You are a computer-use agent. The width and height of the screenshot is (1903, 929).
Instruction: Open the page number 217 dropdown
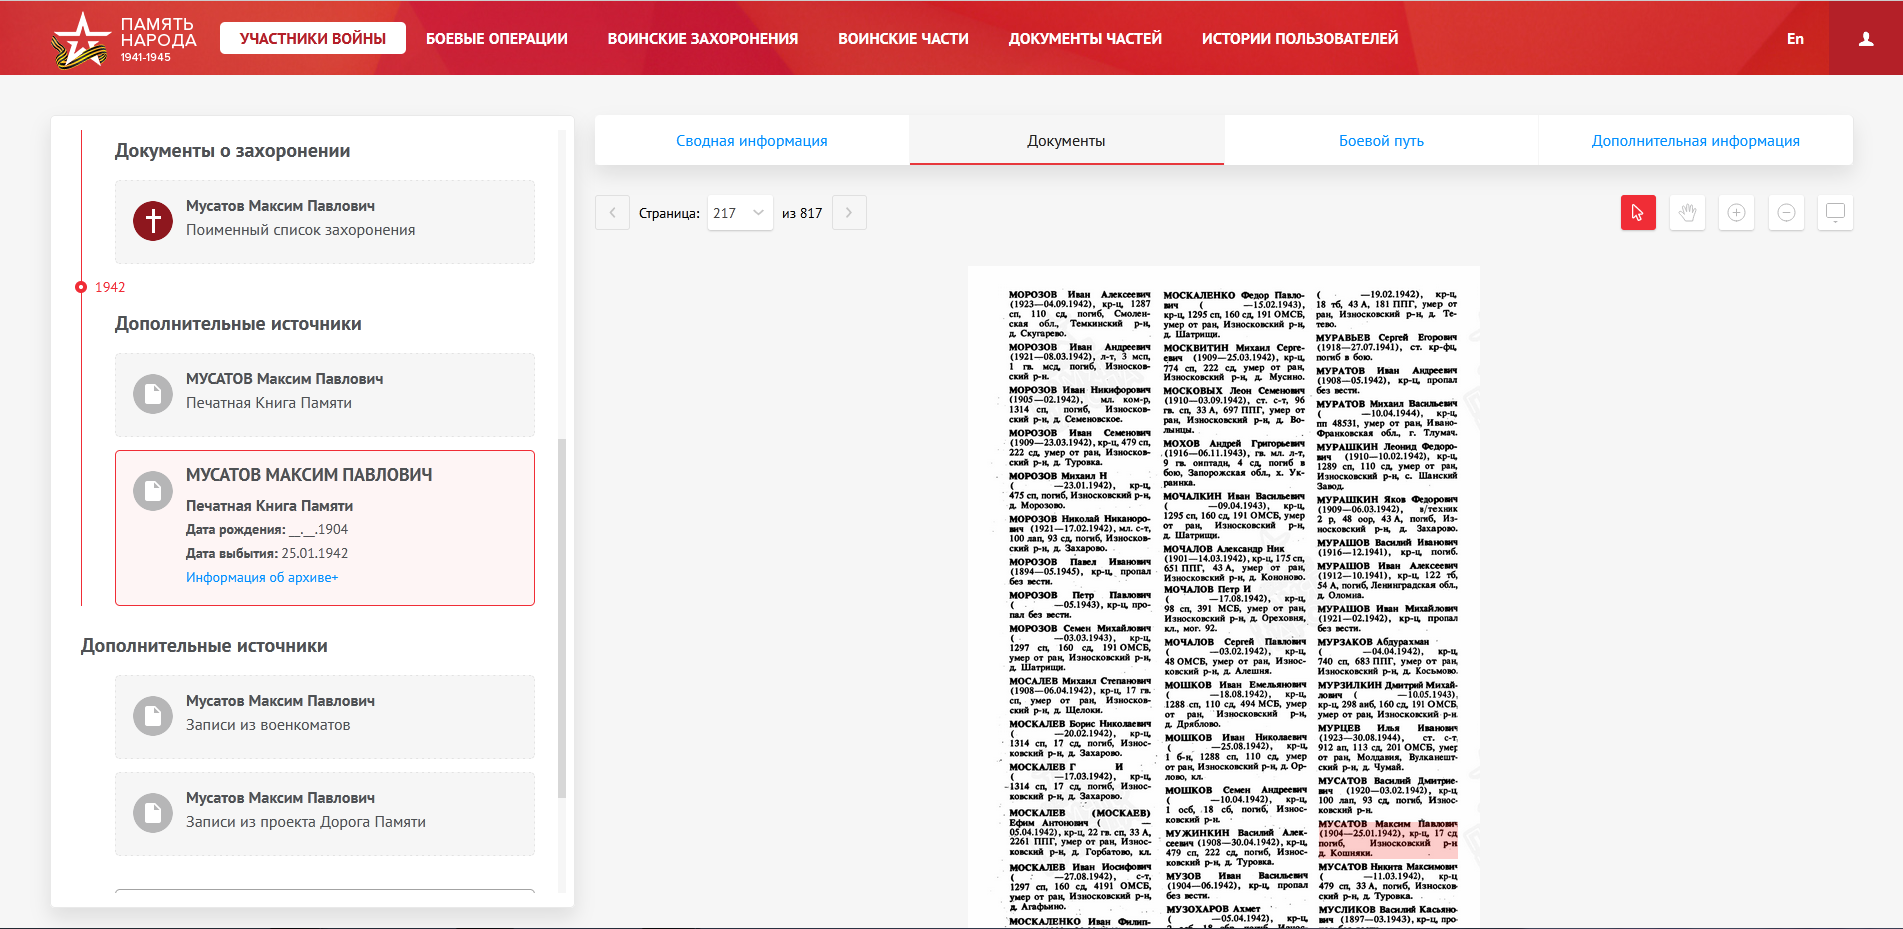pyautogui.click(x=739, y=213)
